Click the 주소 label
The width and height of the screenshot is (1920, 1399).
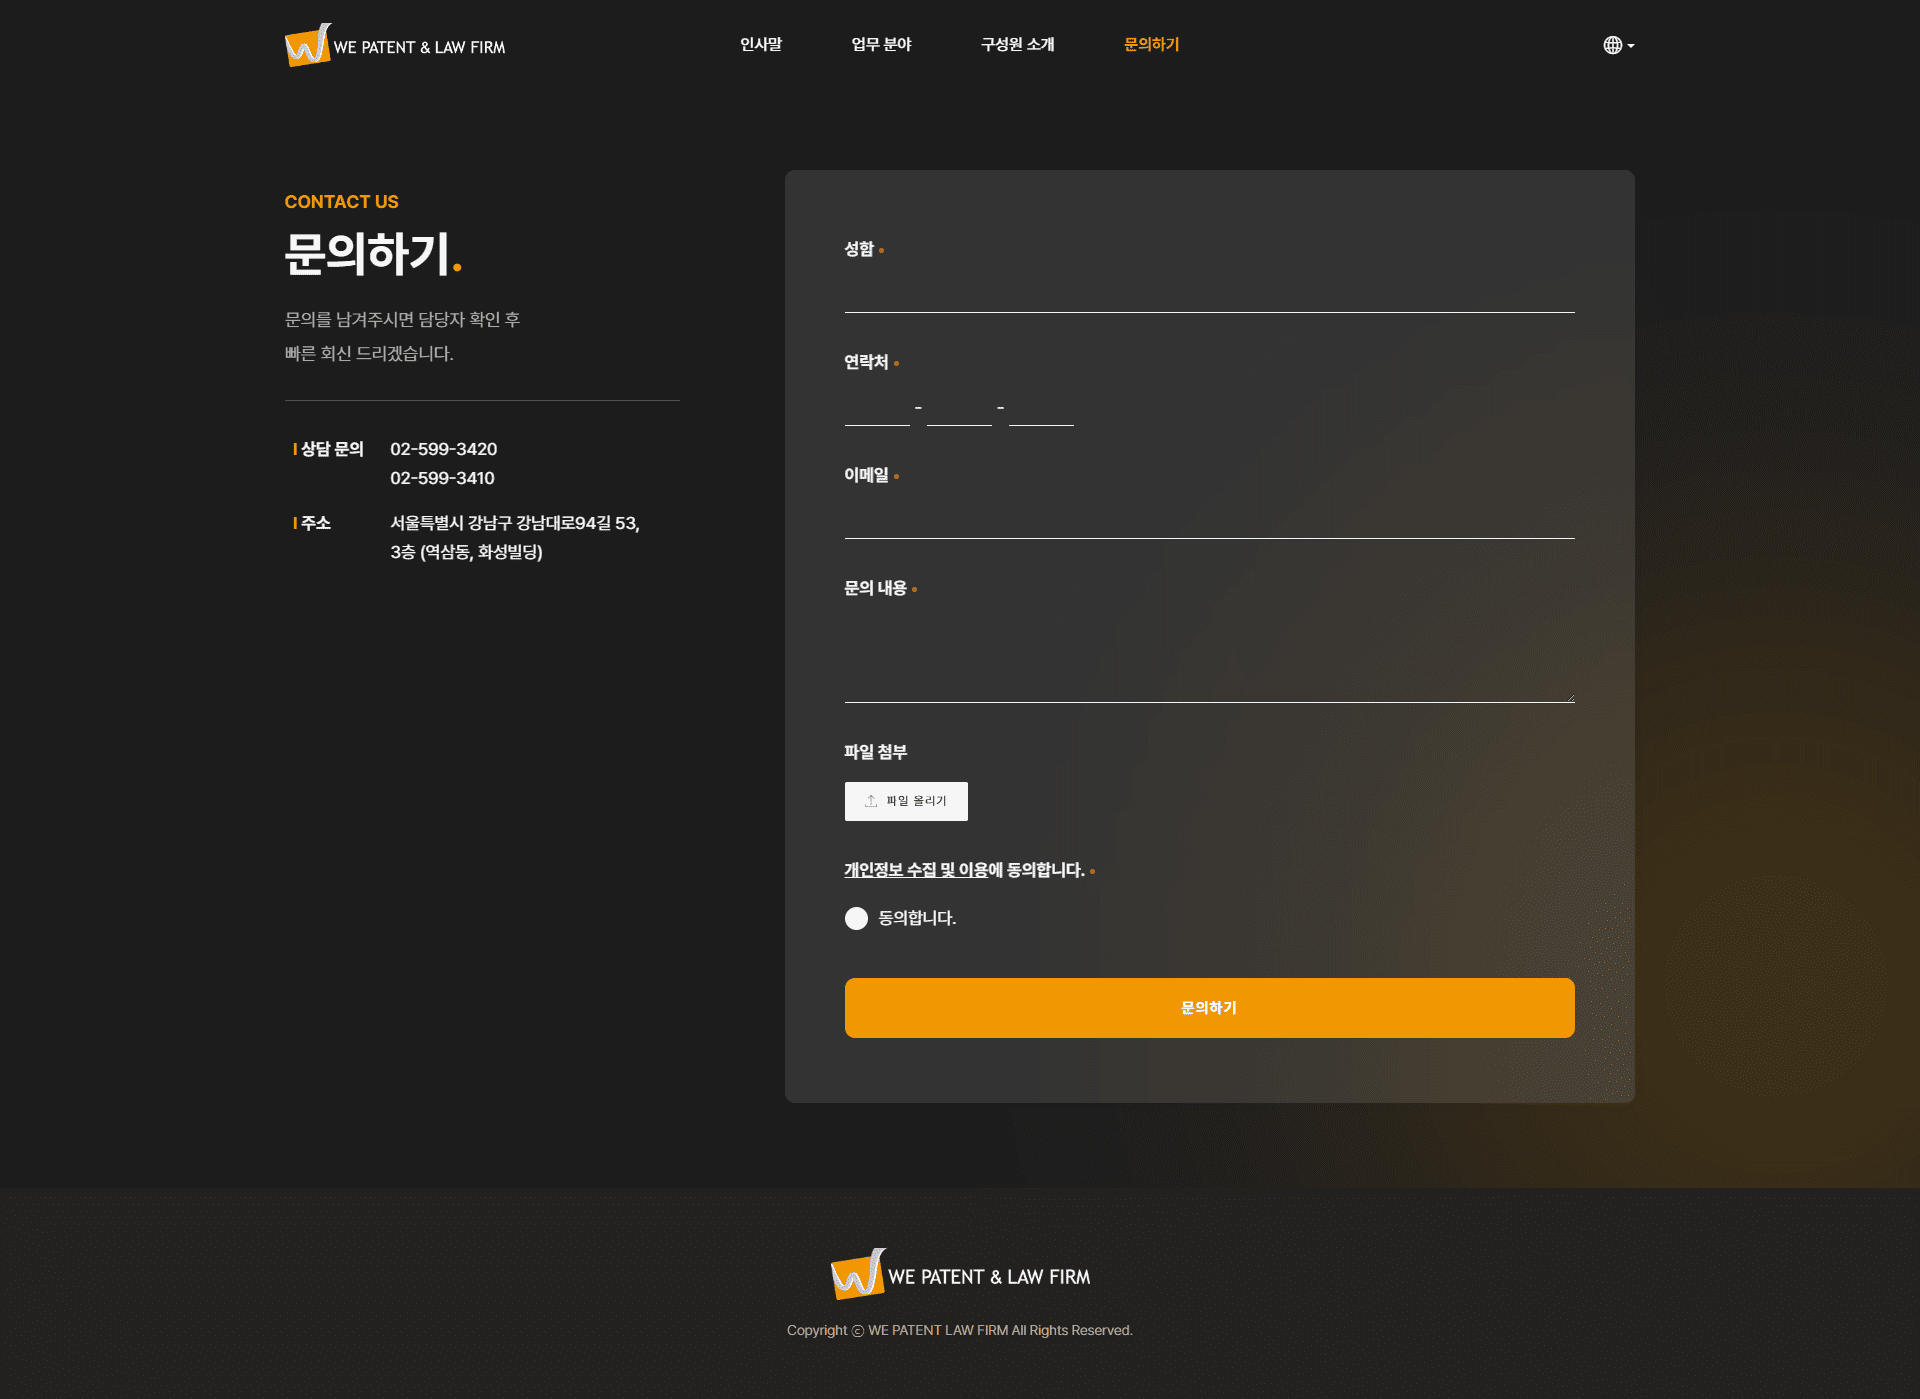[x=316, y=523]
